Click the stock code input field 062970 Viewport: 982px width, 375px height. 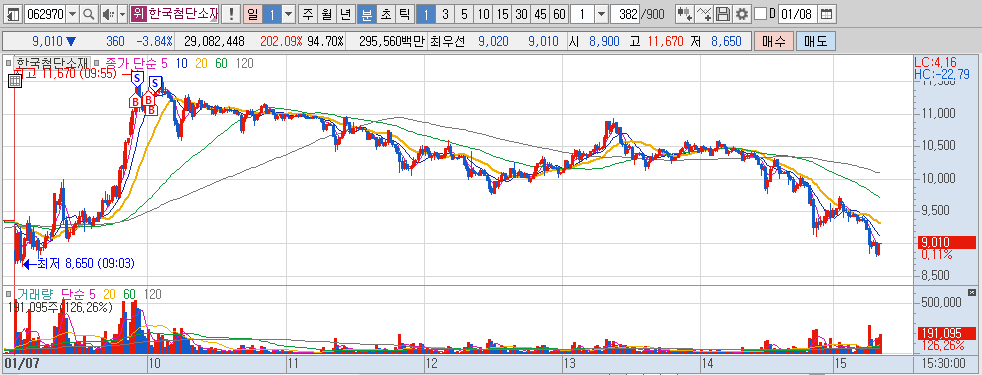pyautogui.click(x=45, y=13)
